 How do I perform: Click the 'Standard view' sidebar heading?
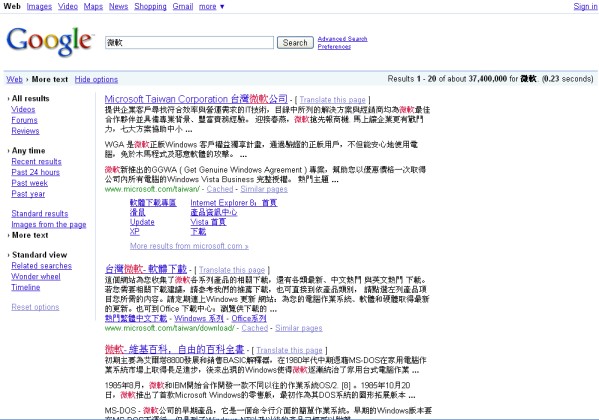(x=39, y=255)
